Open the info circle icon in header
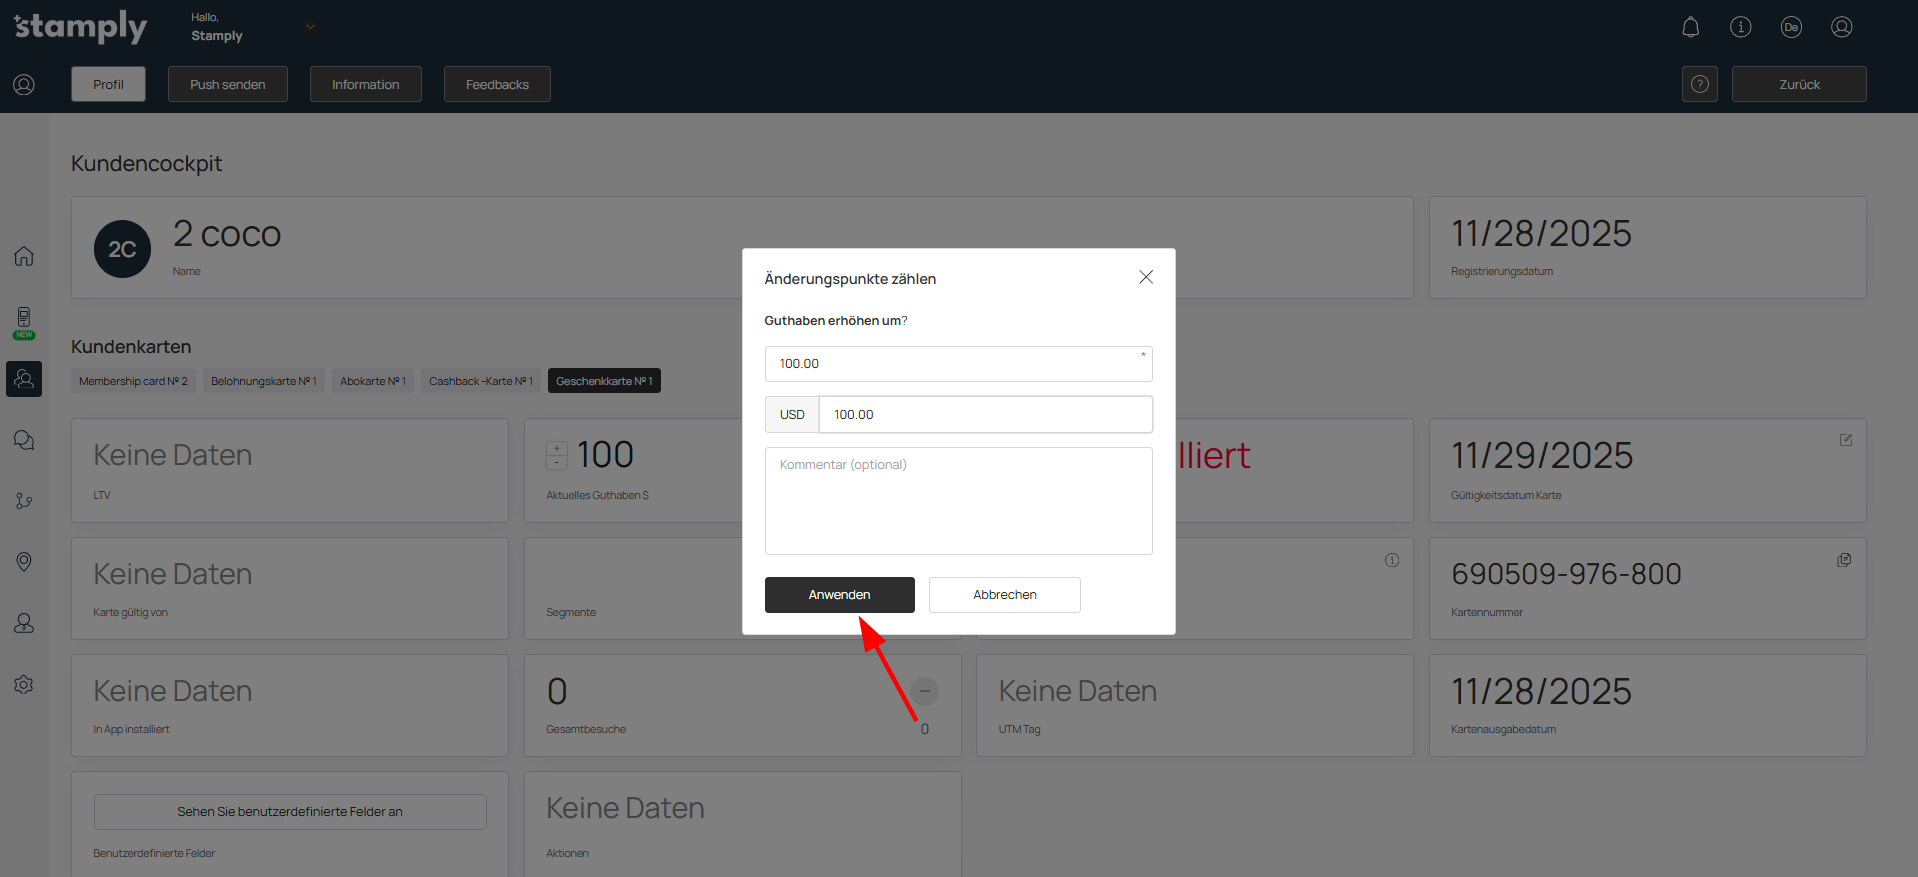 point(1740,27)
